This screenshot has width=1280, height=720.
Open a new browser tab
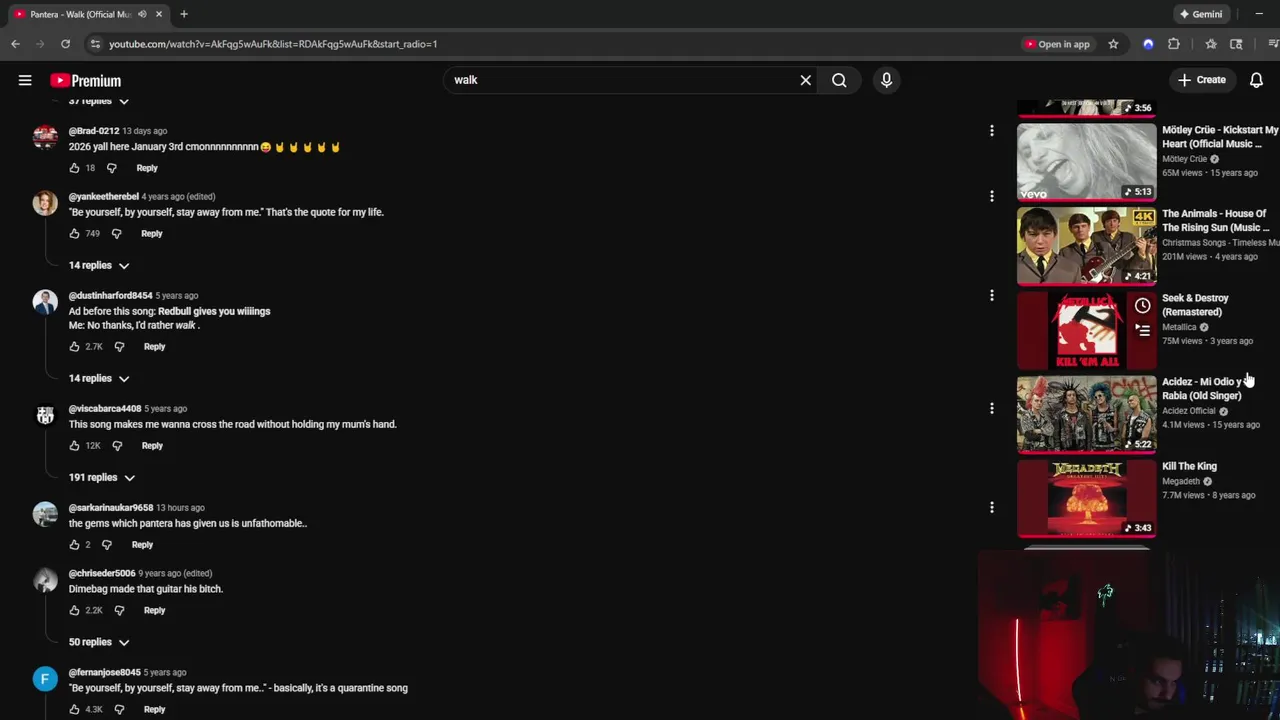point(184,14)
